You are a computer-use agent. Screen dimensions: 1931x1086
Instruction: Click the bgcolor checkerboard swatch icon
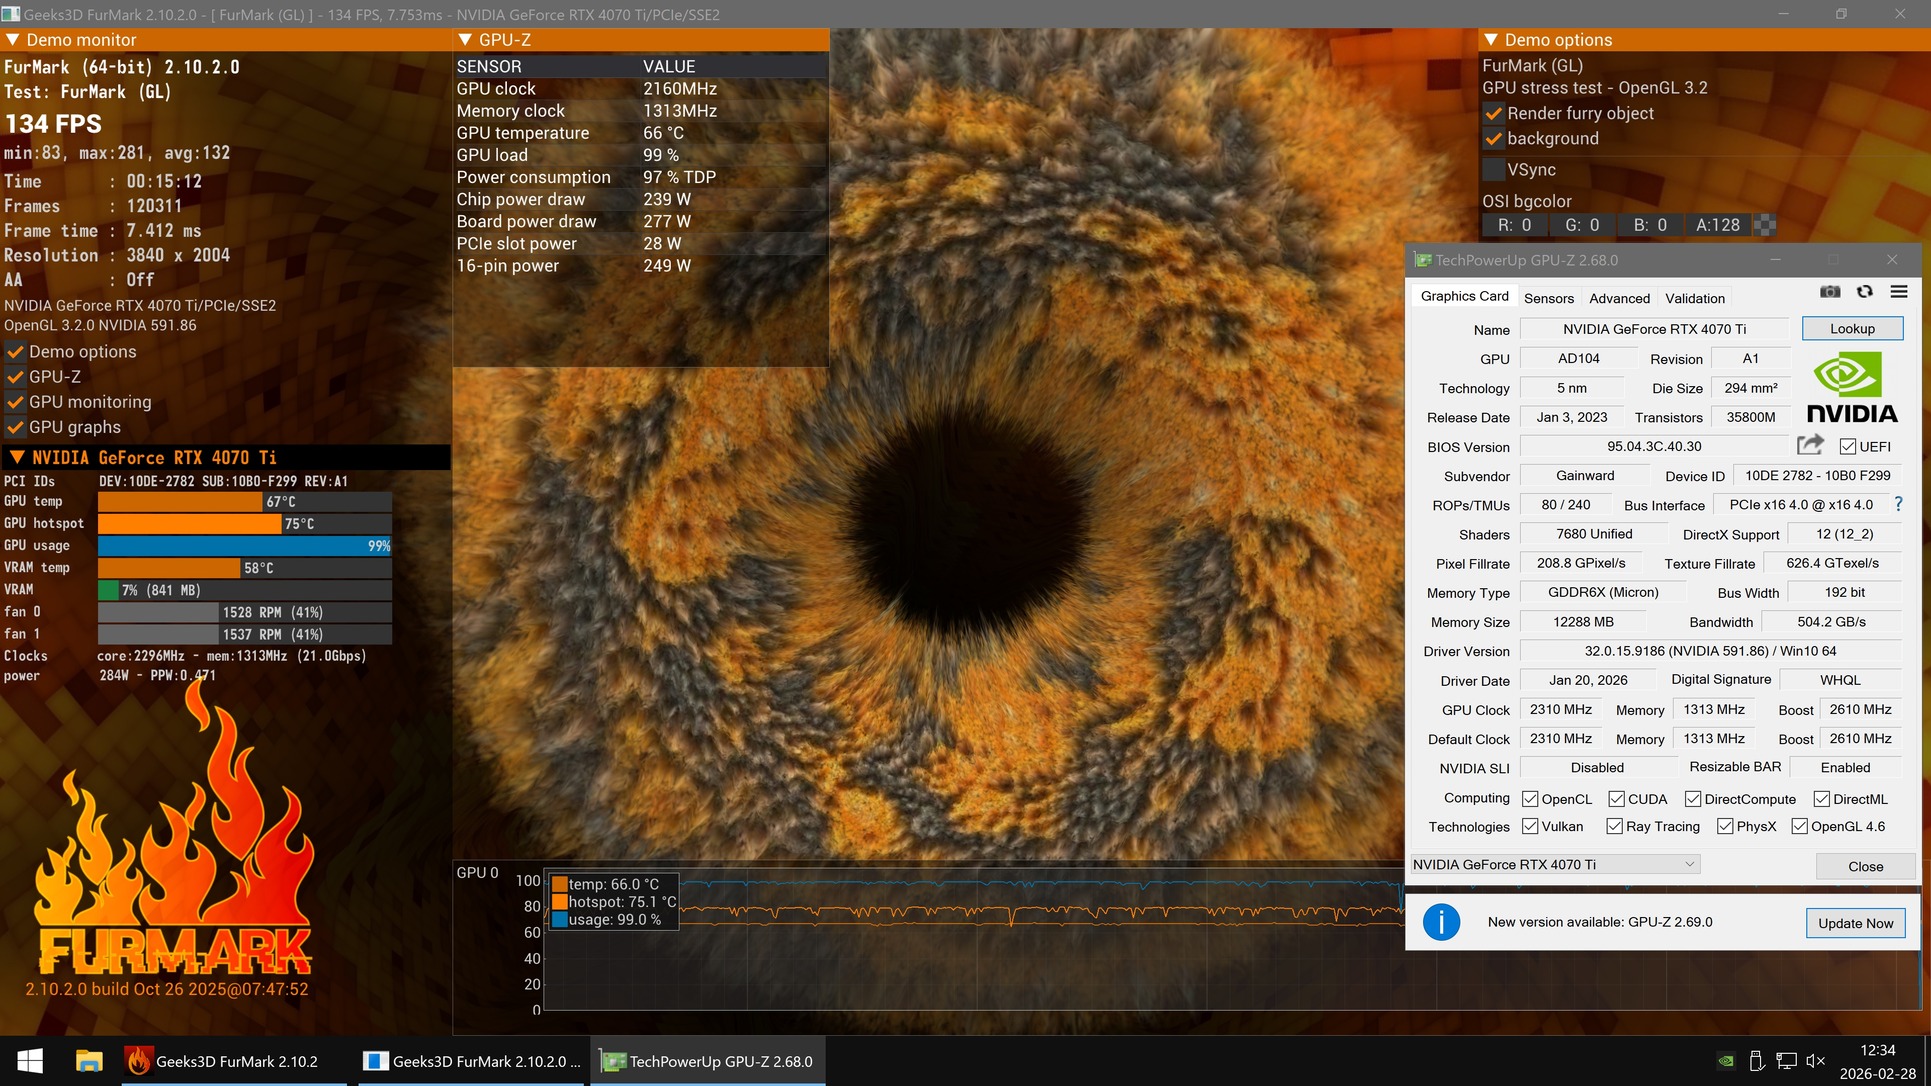pyautogui.click(x=1766, y=225)
